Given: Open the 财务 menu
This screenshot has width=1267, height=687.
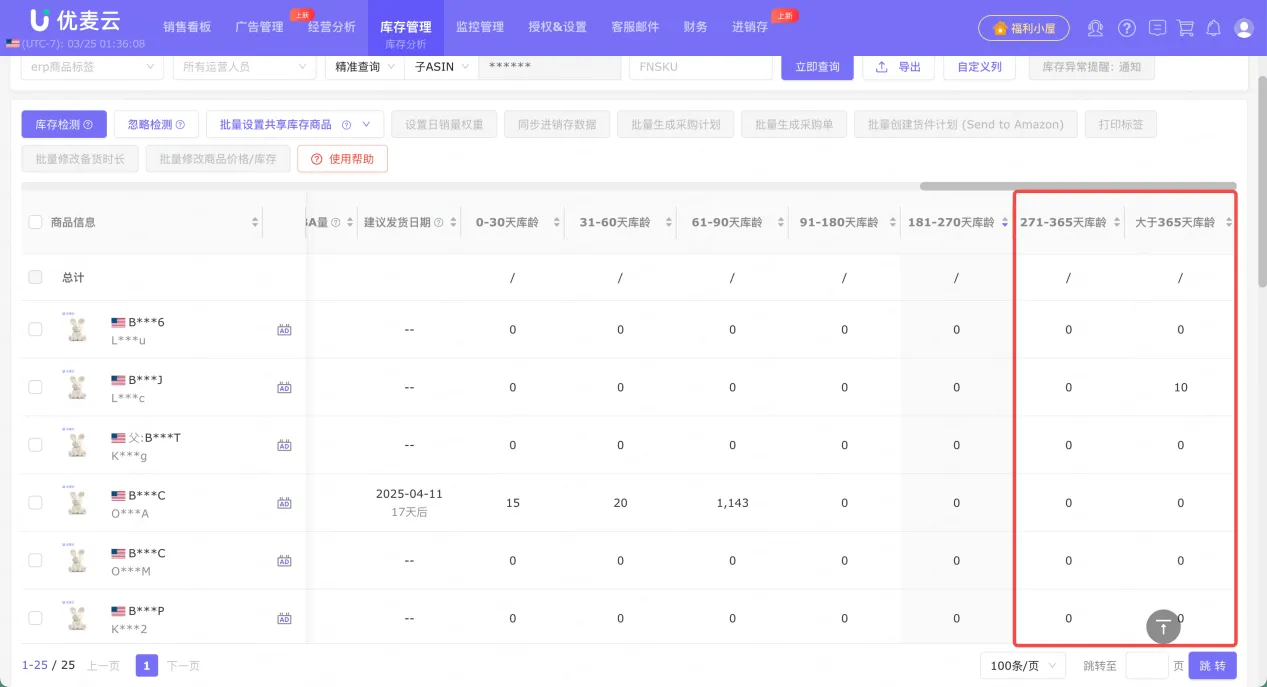Looking at the screenshot, I should tap(696, 27).
